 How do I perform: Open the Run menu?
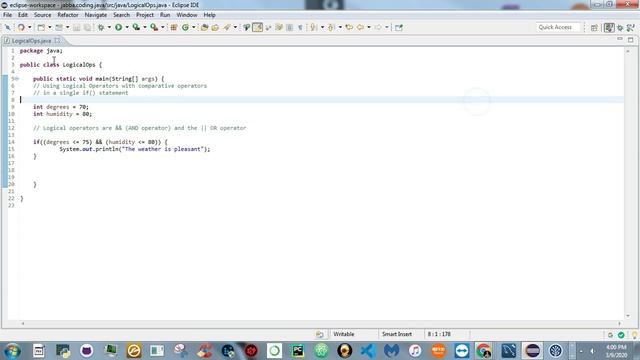coord(165,15)
